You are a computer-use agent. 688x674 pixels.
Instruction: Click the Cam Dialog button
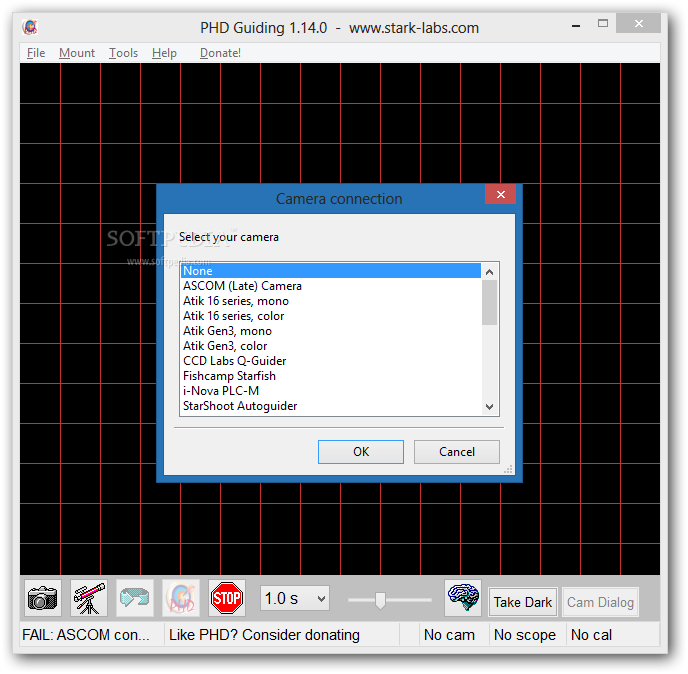[600, 602]
